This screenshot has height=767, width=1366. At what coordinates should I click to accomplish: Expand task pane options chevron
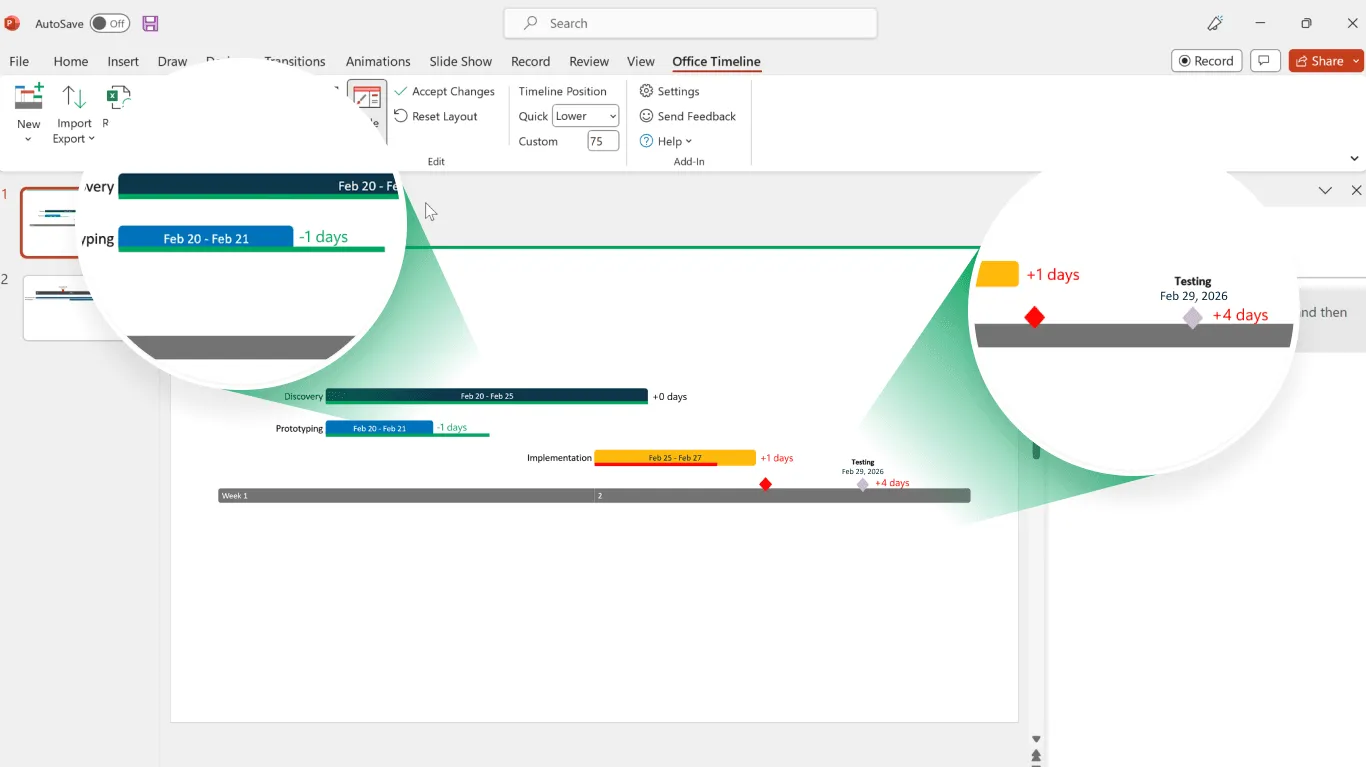[1325, 190]
